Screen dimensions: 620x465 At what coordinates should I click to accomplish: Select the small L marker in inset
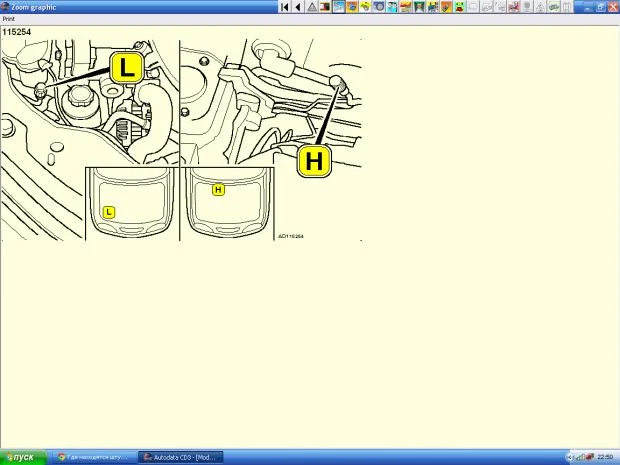(109, 211)
